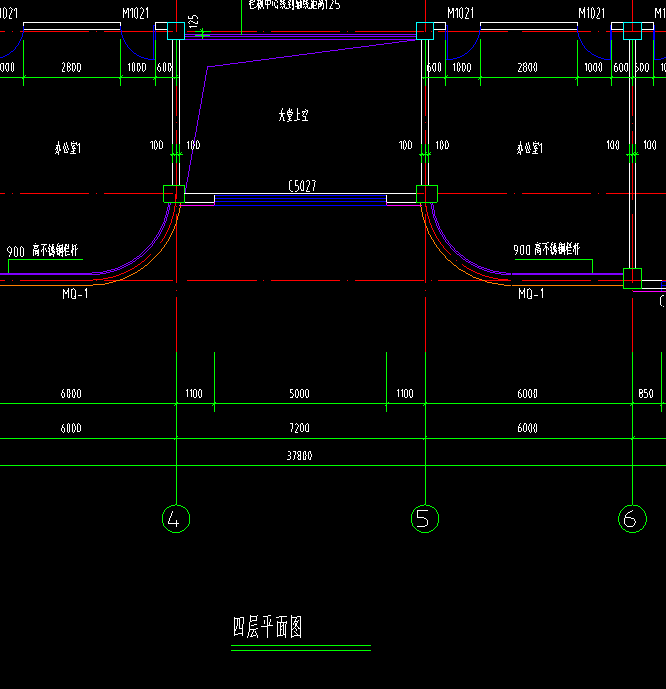Image resolution: width=666 pixels, height=689 pixels.
Task: Click the M1021 door label just left of axis 4
Action: coord(135,14)
